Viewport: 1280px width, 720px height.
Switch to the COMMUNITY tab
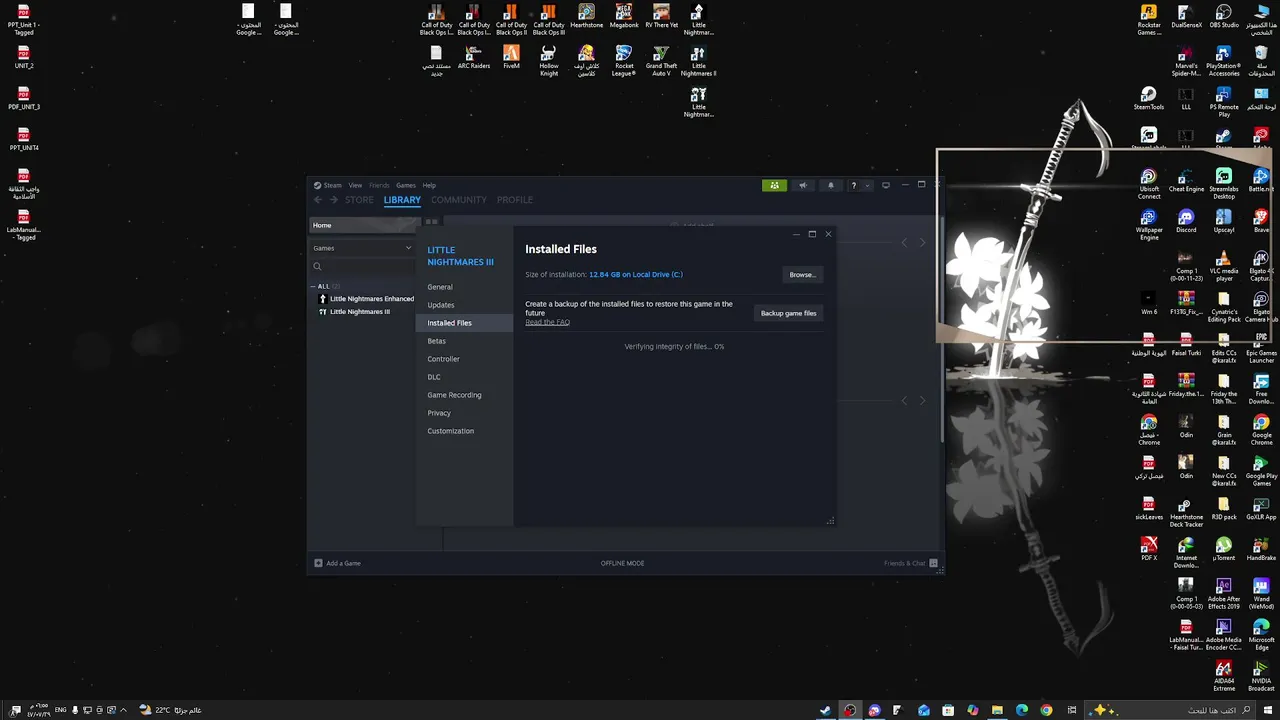click(x=459, y=200)
